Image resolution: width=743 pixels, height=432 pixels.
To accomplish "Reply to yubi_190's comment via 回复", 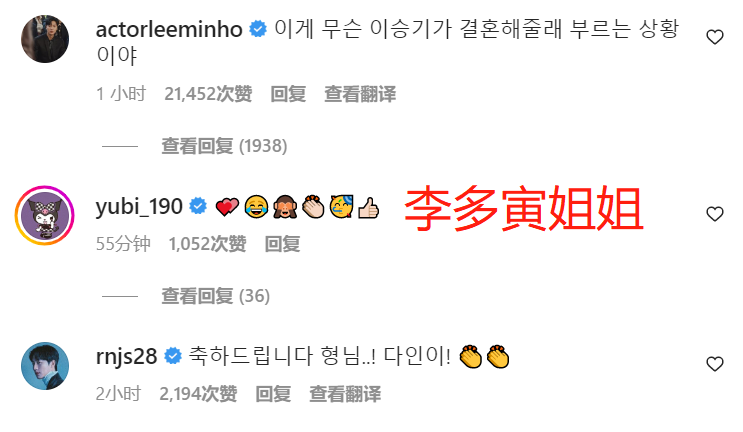I will (282, 244).
